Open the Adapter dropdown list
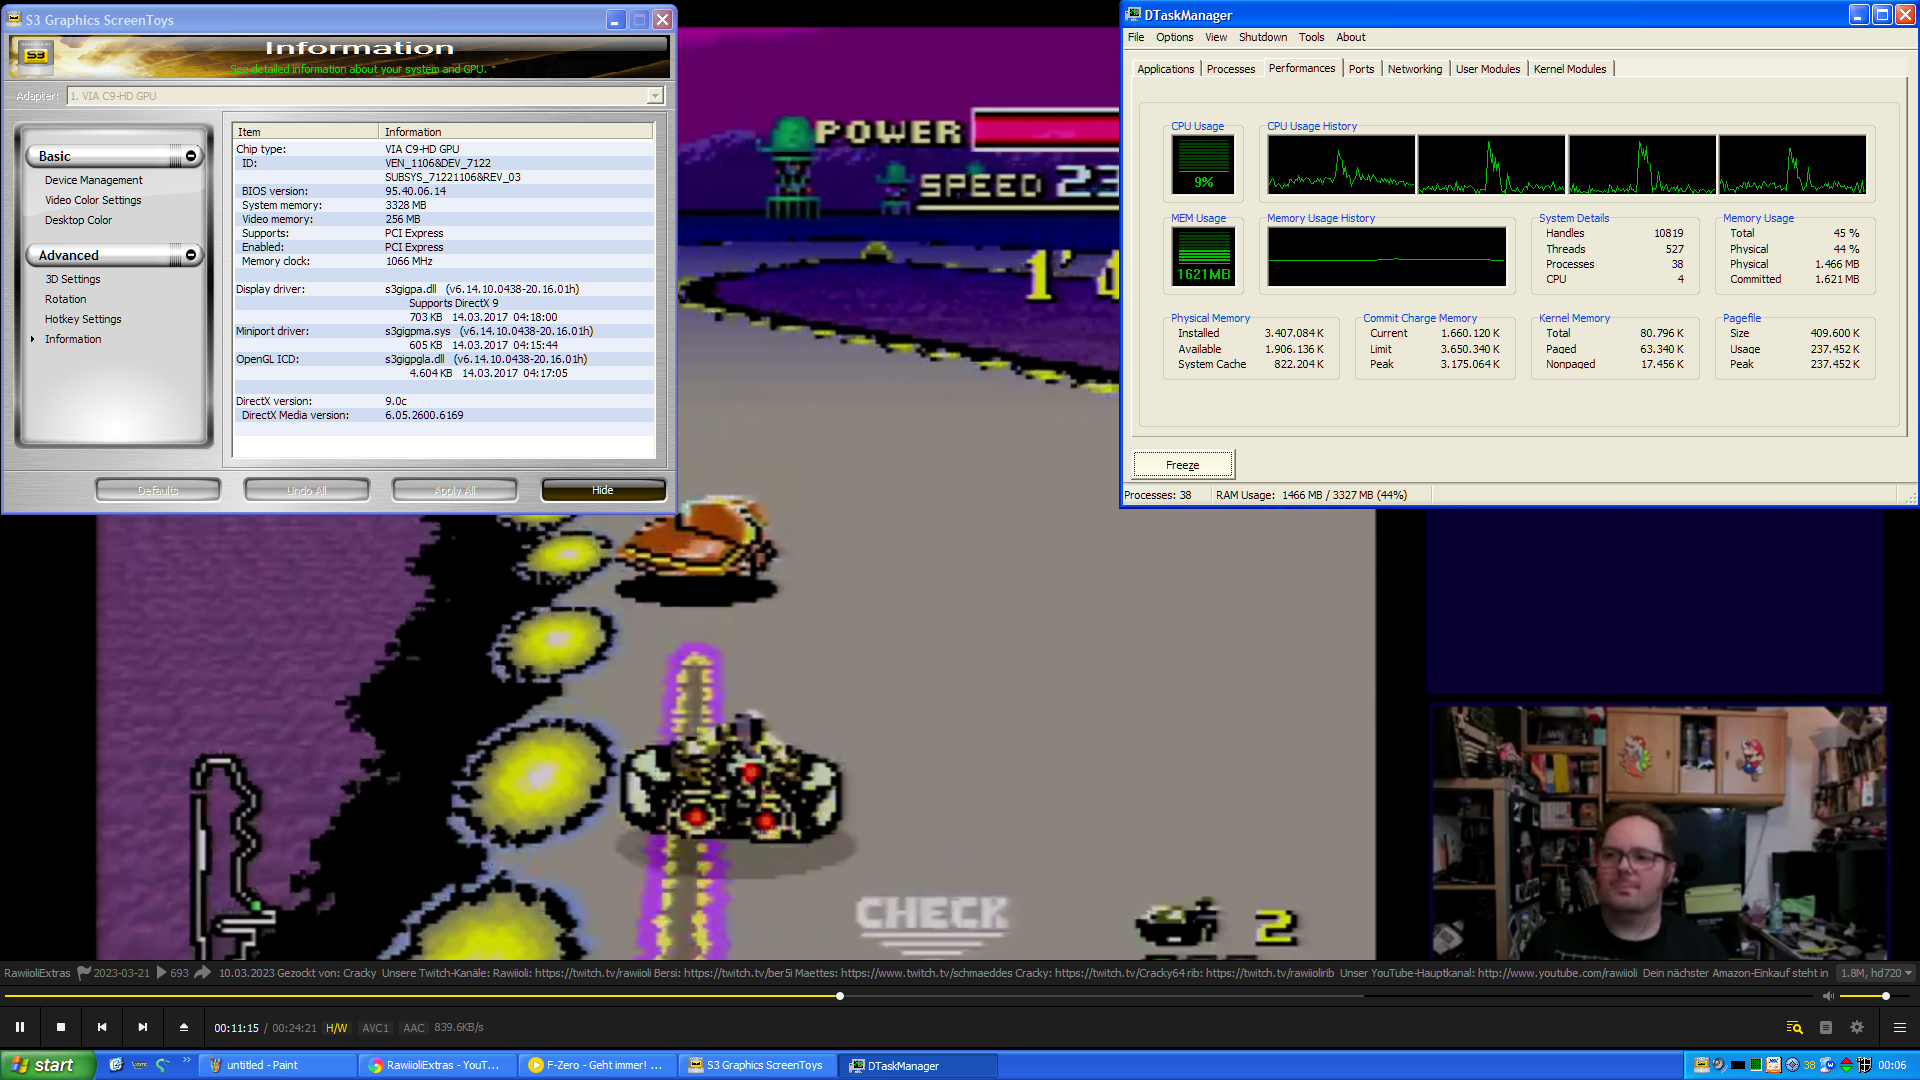1920x1080 pixels. point(655,96)
